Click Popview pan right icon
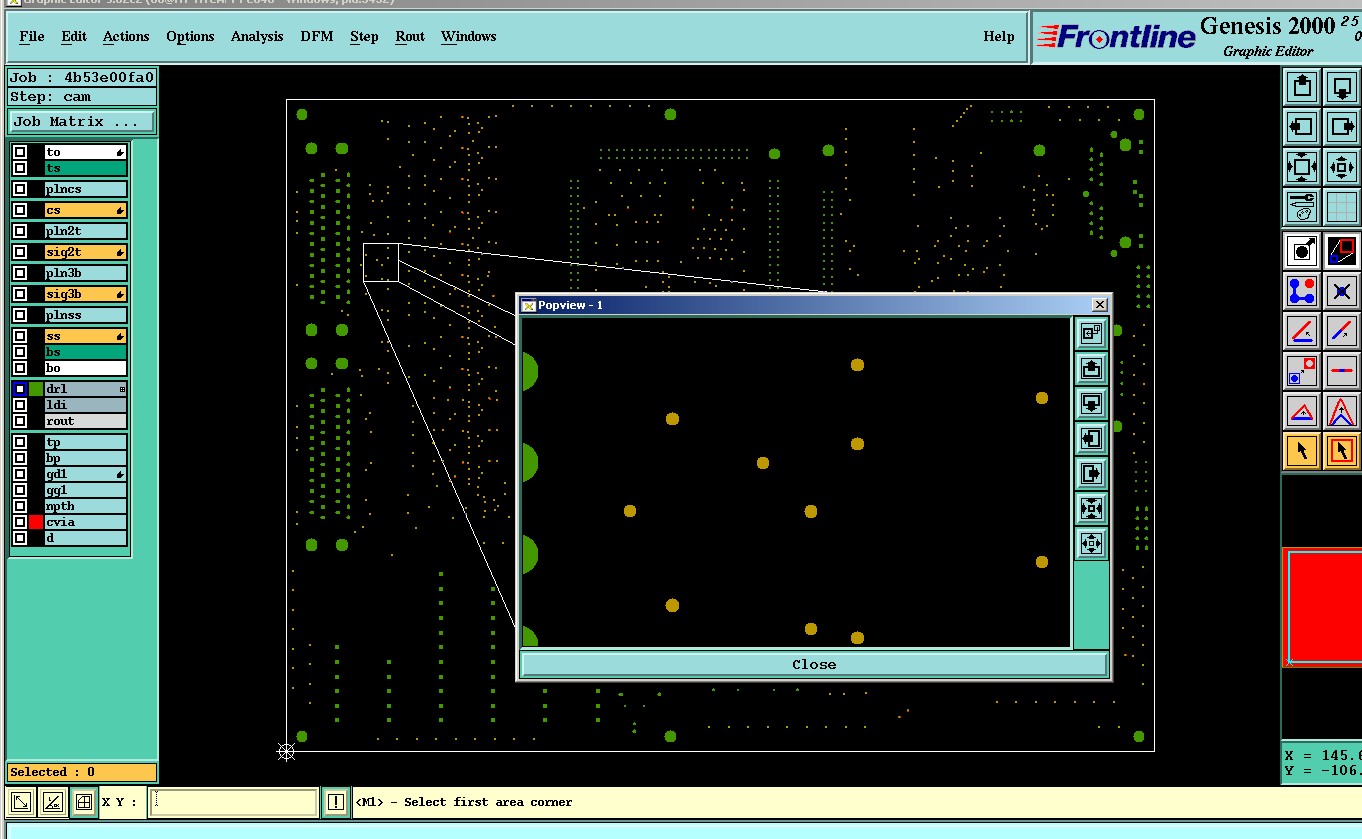The image size is (1362, 839). (x=1091, y=474)
